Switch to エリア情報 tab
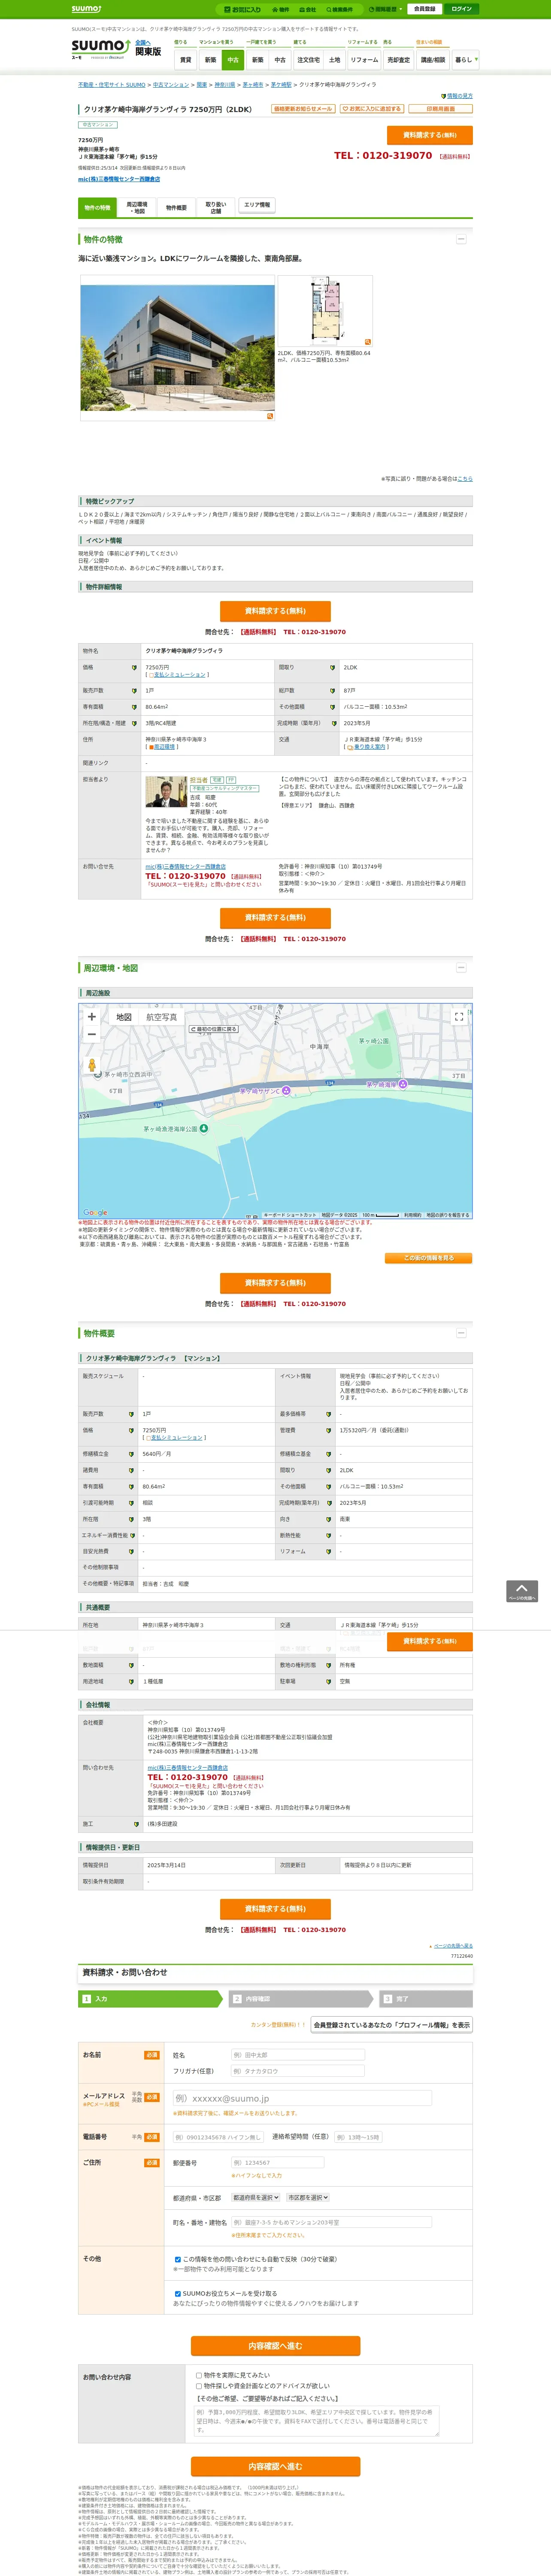This screenshot has height=2576, width=551. [x=257, y=205]
